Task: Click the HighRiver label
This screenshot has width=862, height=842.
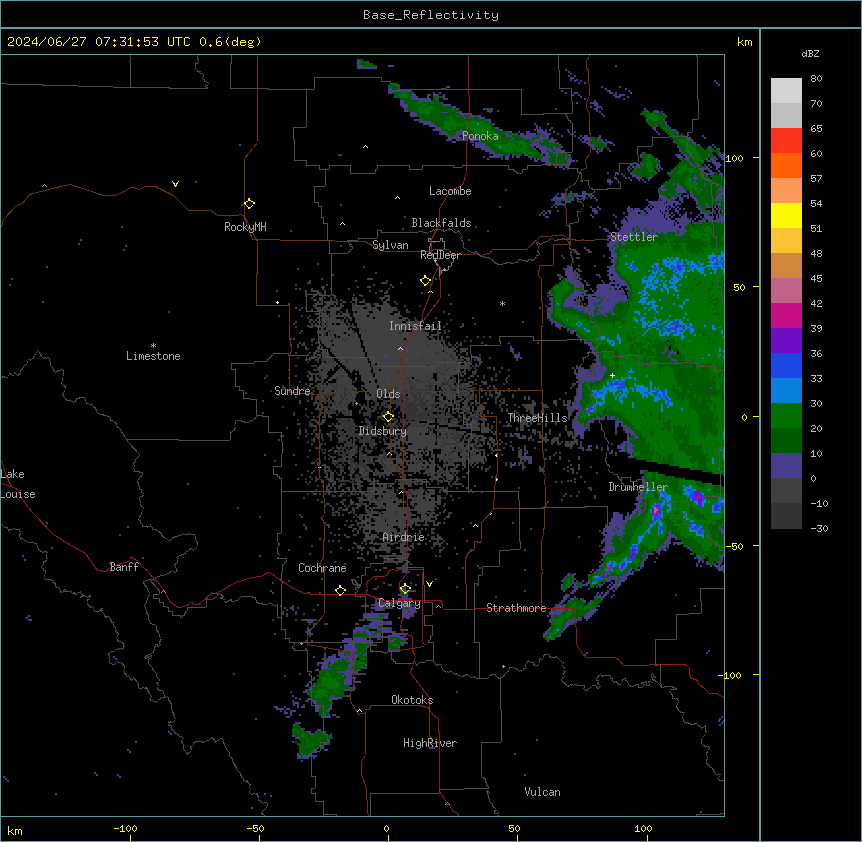Action: pyautogui.click(x=430, y=743)
